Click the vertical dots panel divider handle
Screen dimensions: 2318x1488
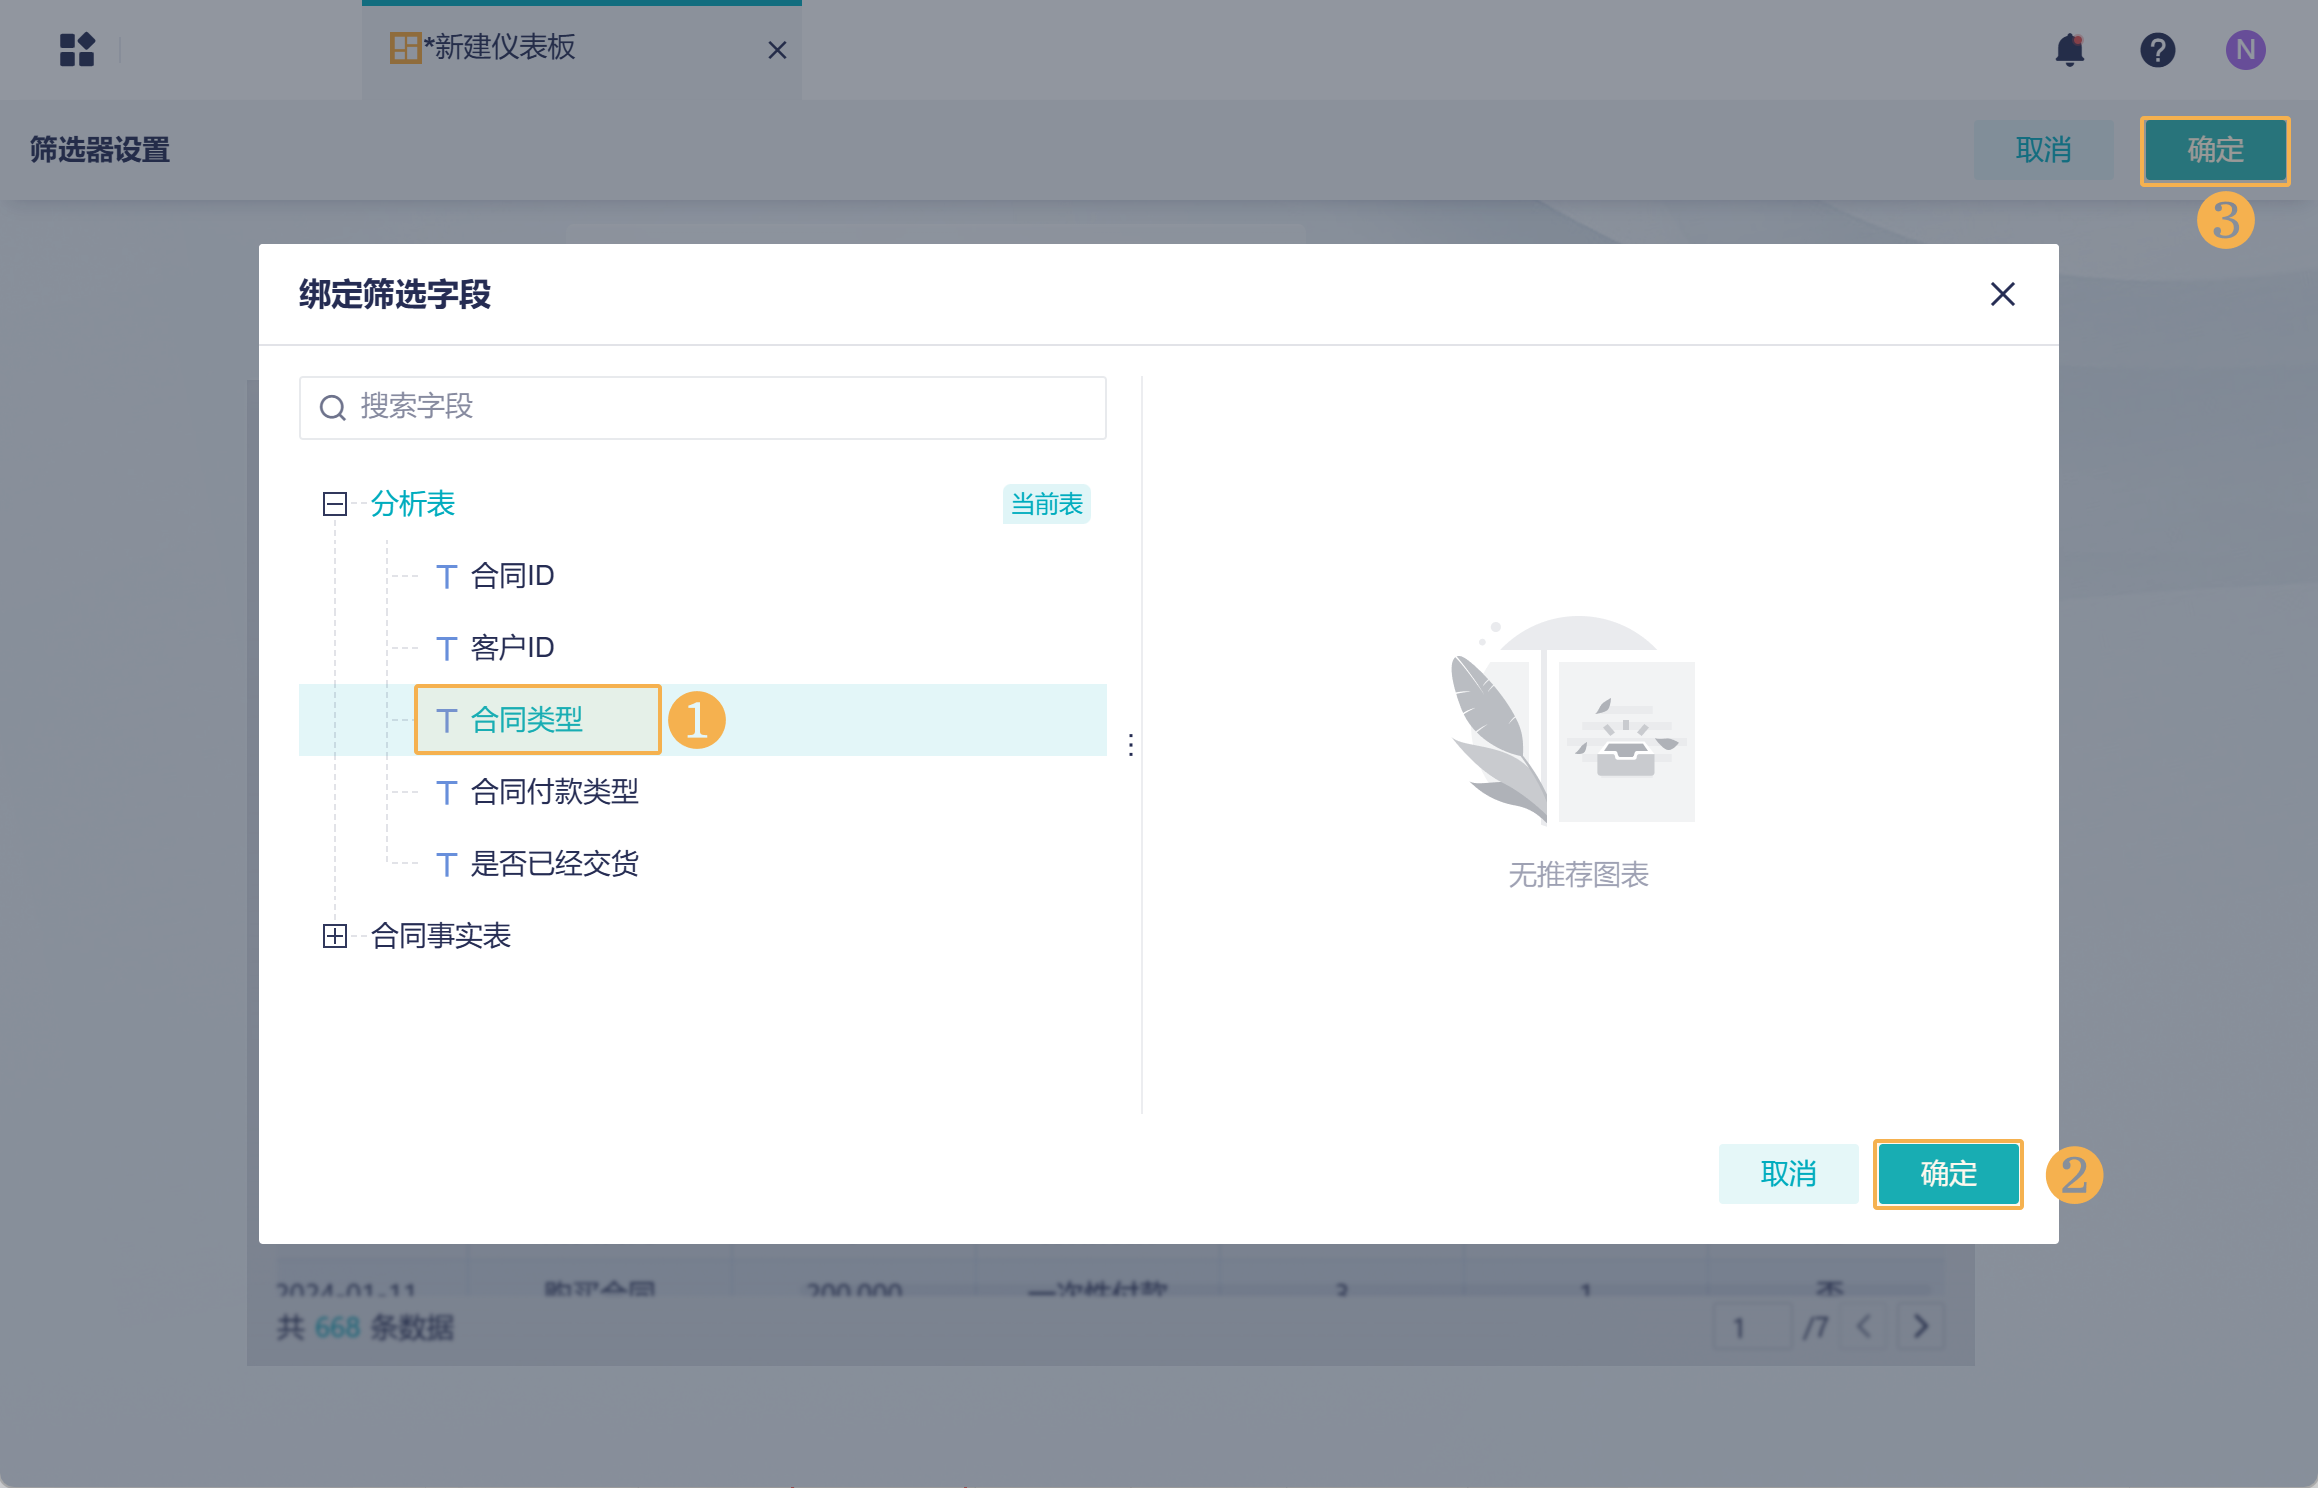coord(1130,744)
